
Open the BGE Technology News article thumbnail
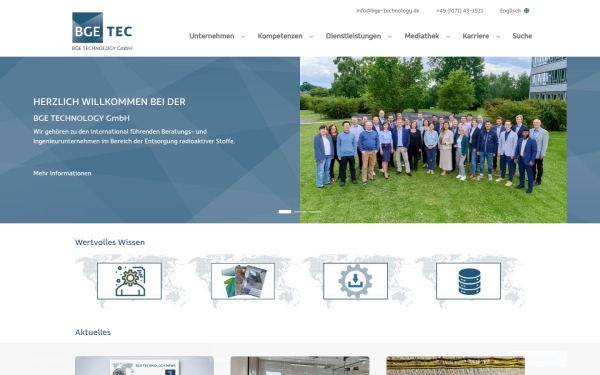pos(144,366)
